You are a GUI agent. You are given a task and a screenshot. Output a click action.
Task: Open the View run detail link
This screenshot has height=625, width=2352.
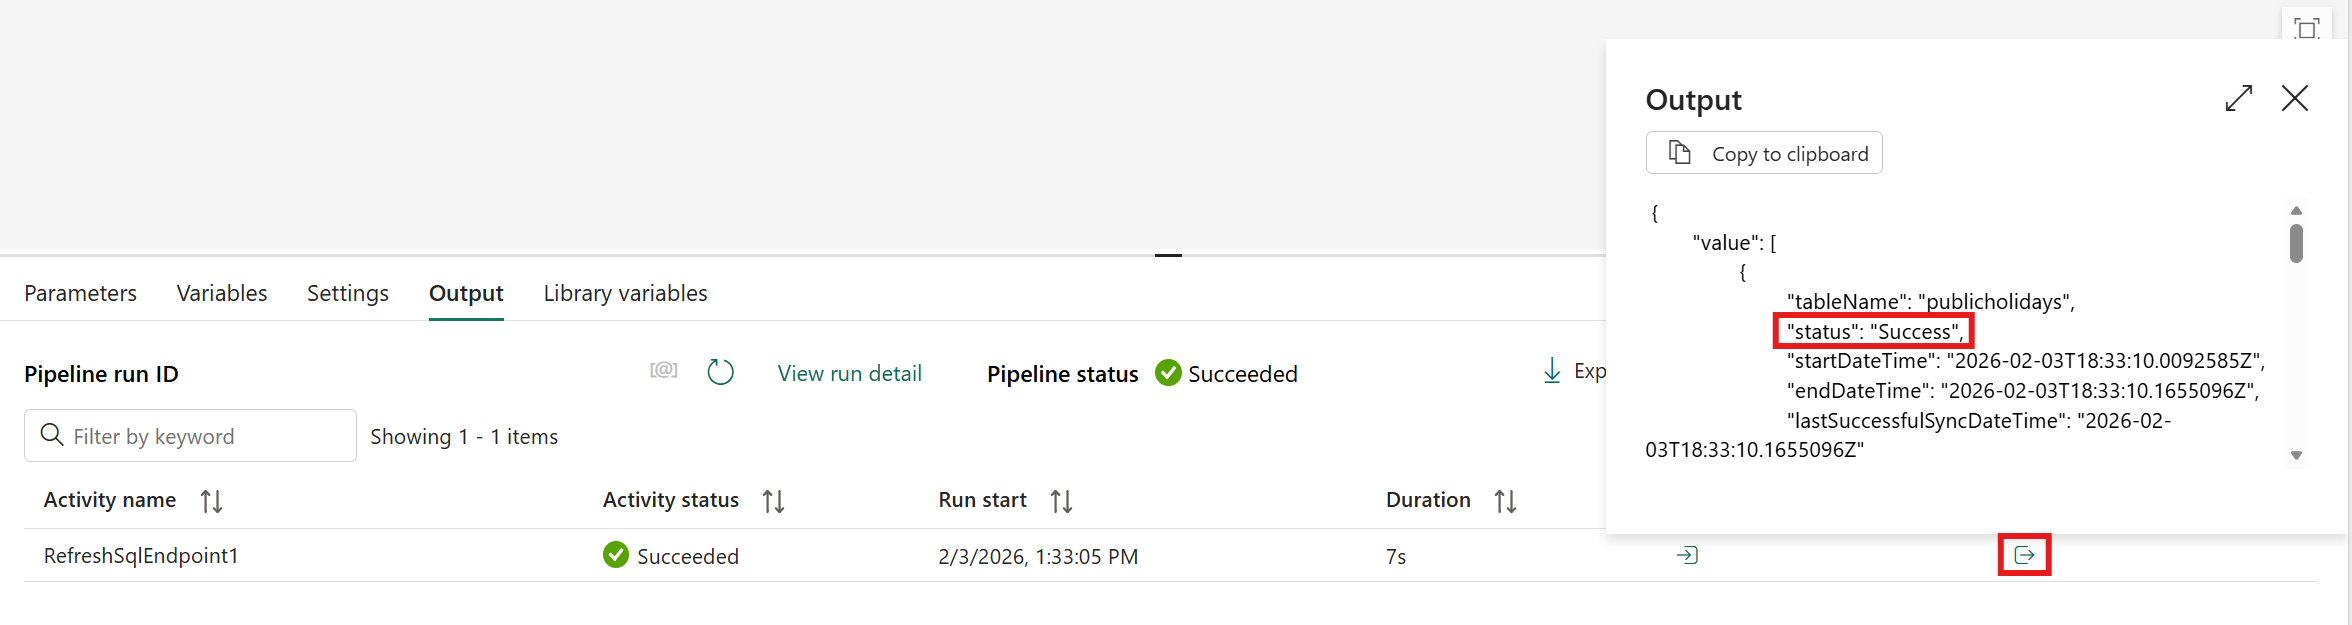[849, 373]
